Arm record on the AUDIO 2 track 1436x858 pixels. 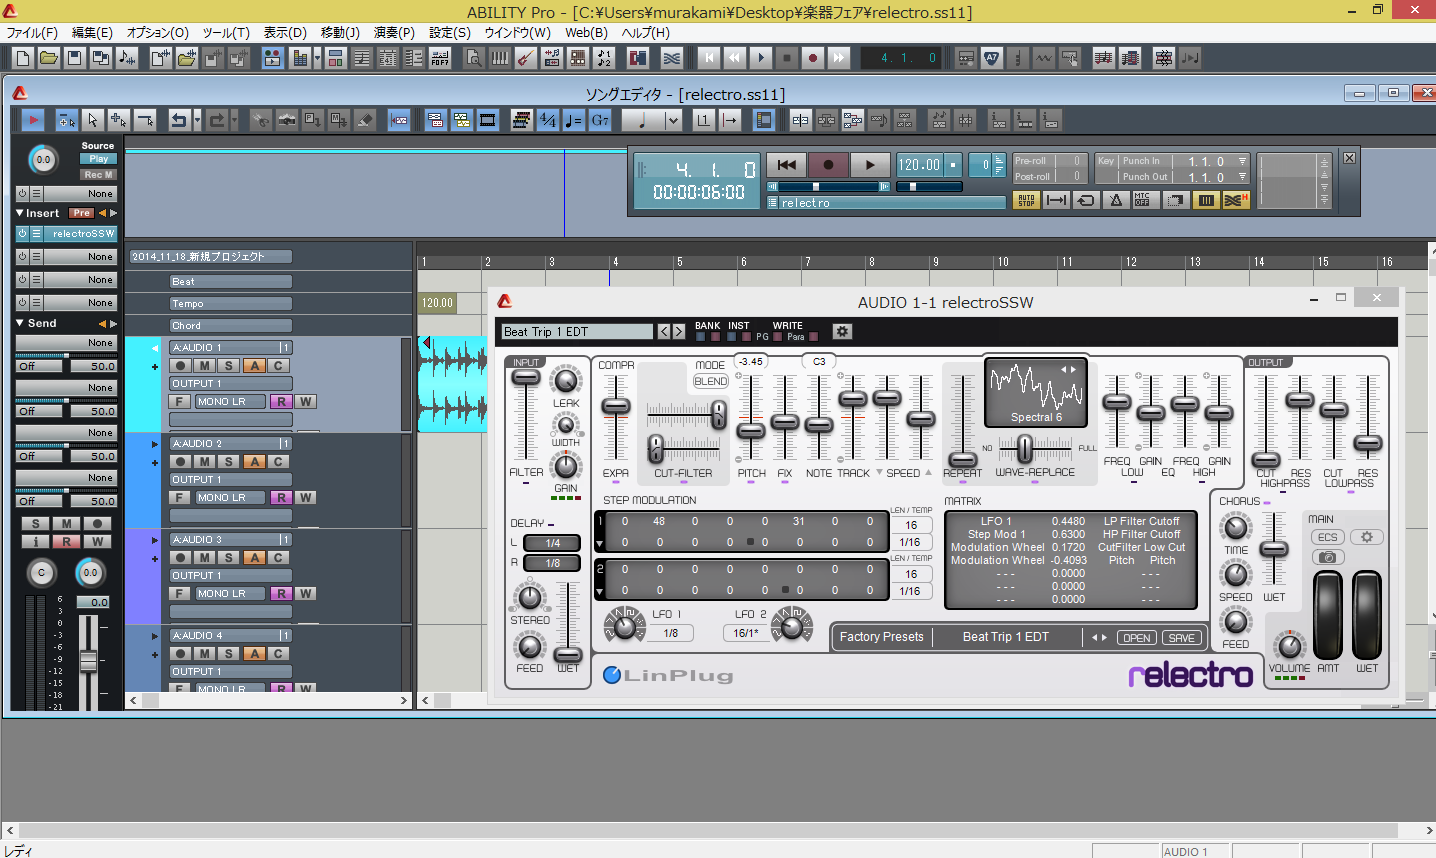180,461
